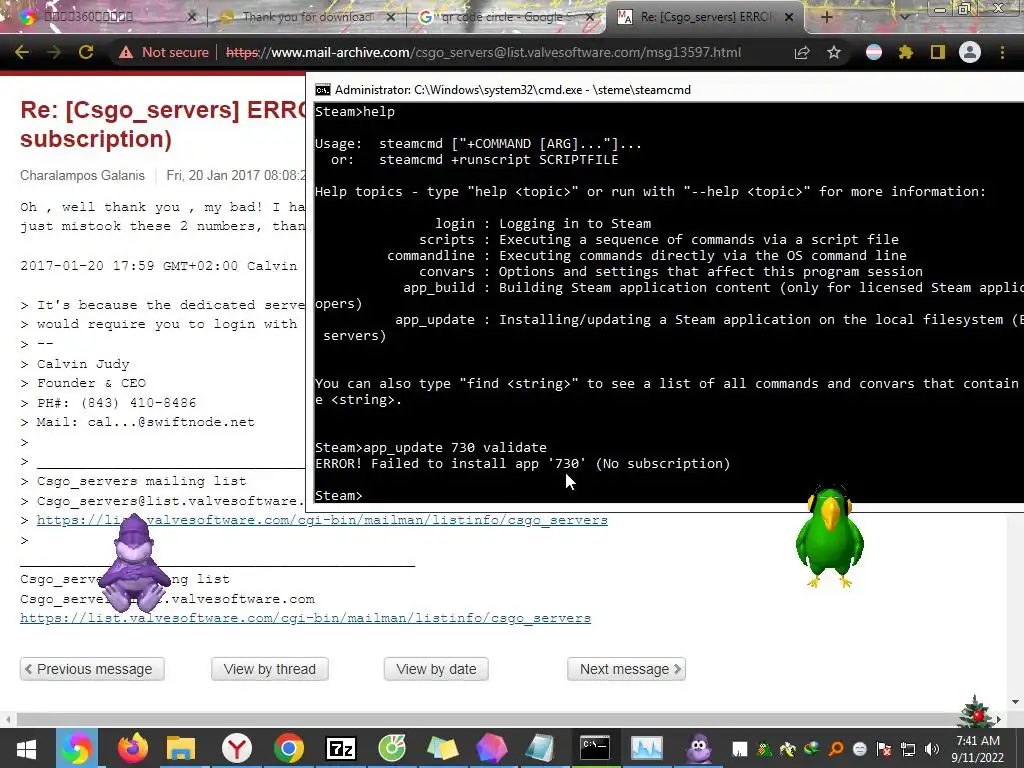Open the Windows Start menu
1024x768 pixels.
click(26, 748)
